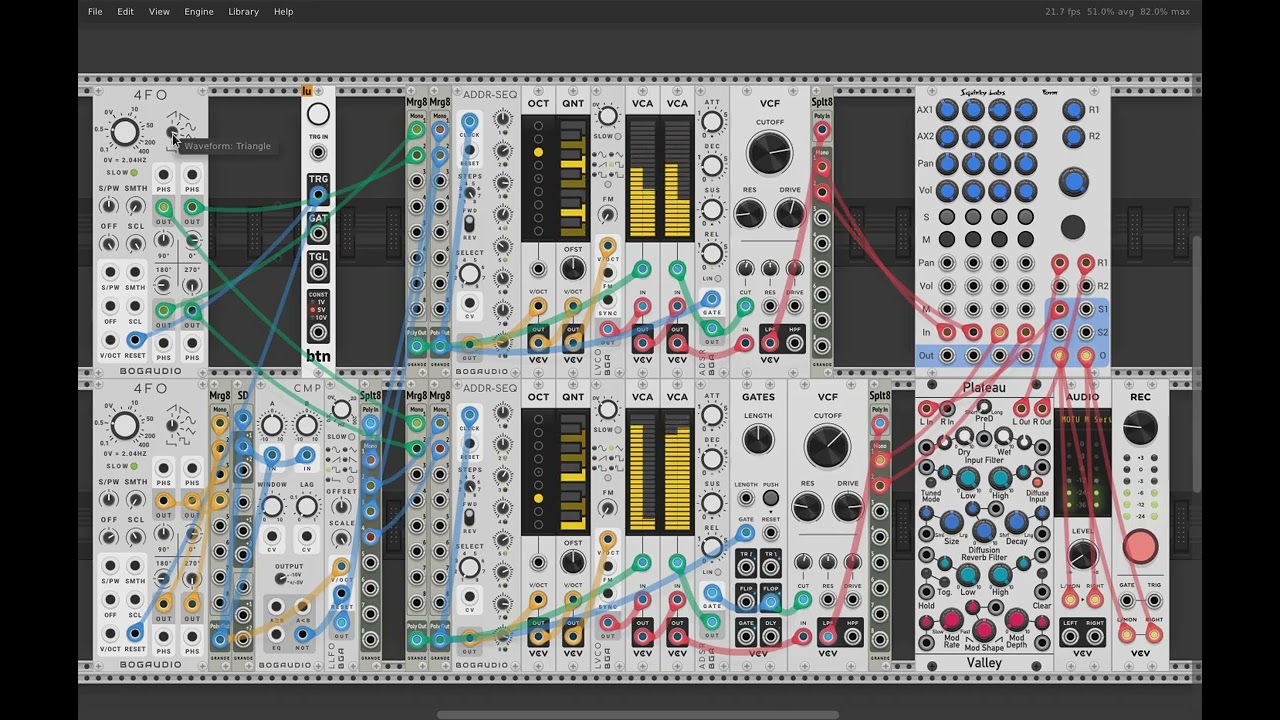Click the fps statistics readout in menu bar
The width and height of the screenshot is (1280, 720).
[x=1117, y=12]
